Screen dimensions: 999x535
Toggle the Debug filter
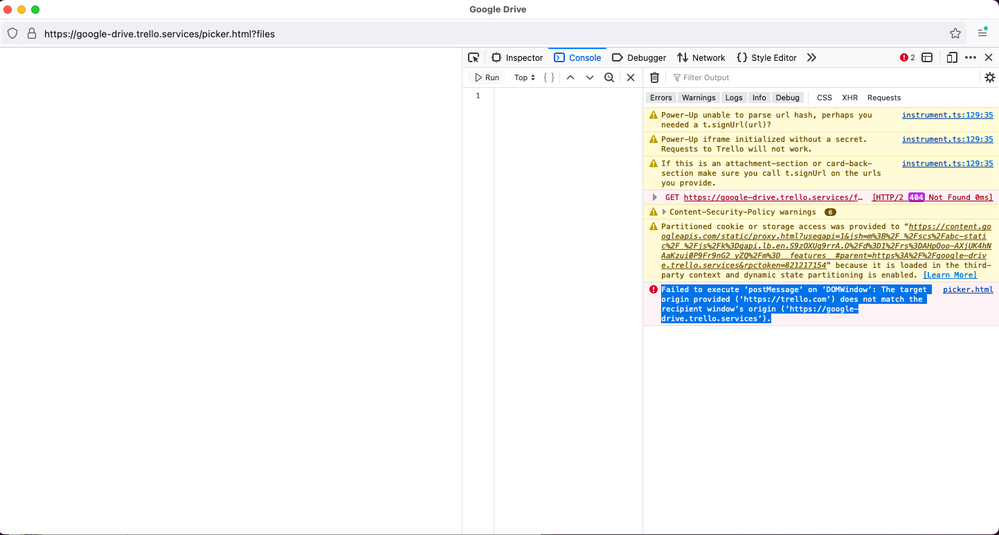[787, 97]
